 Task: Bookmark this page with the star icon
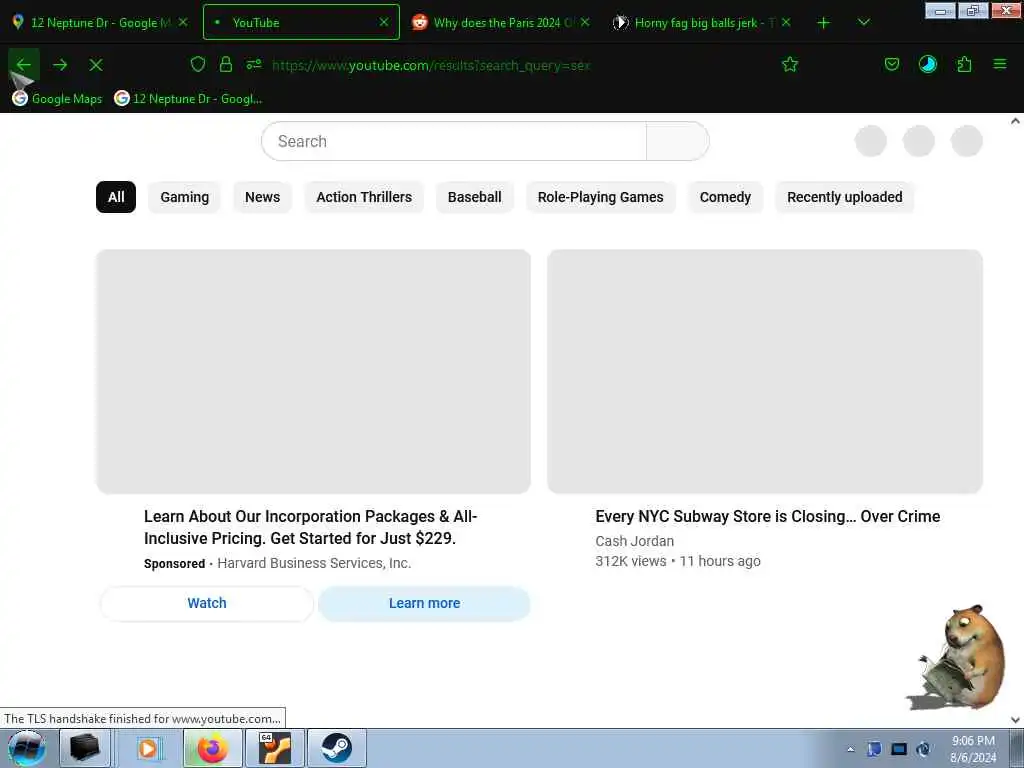pos(790,64)
